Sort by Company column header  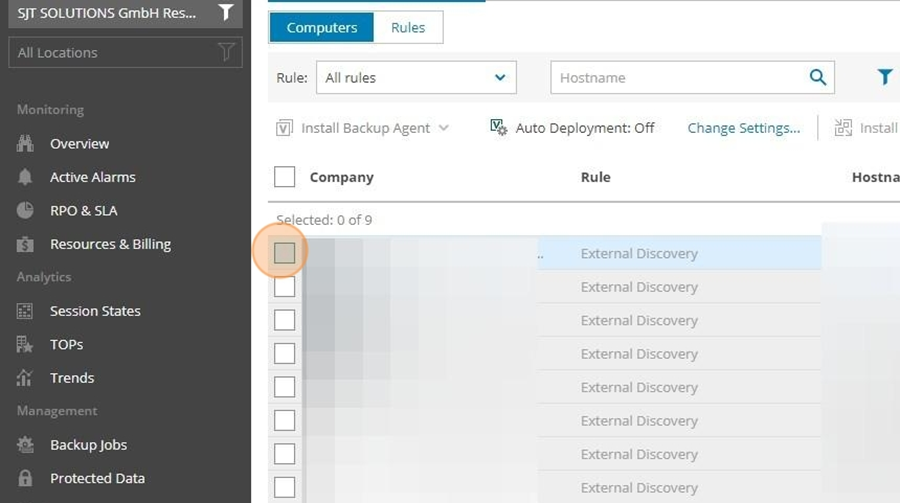point(342,177)
